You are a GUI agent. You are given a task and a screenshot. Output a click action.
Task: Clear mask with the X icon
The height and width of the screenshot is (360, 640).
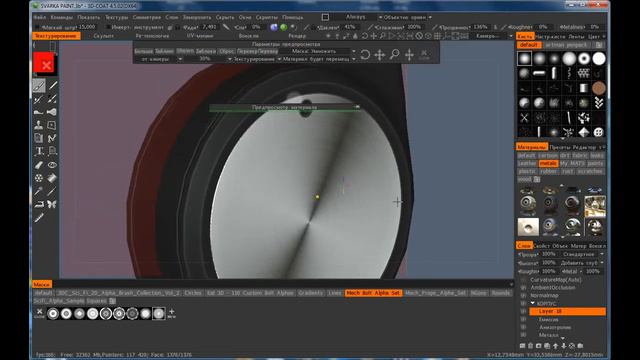(39, 313)
